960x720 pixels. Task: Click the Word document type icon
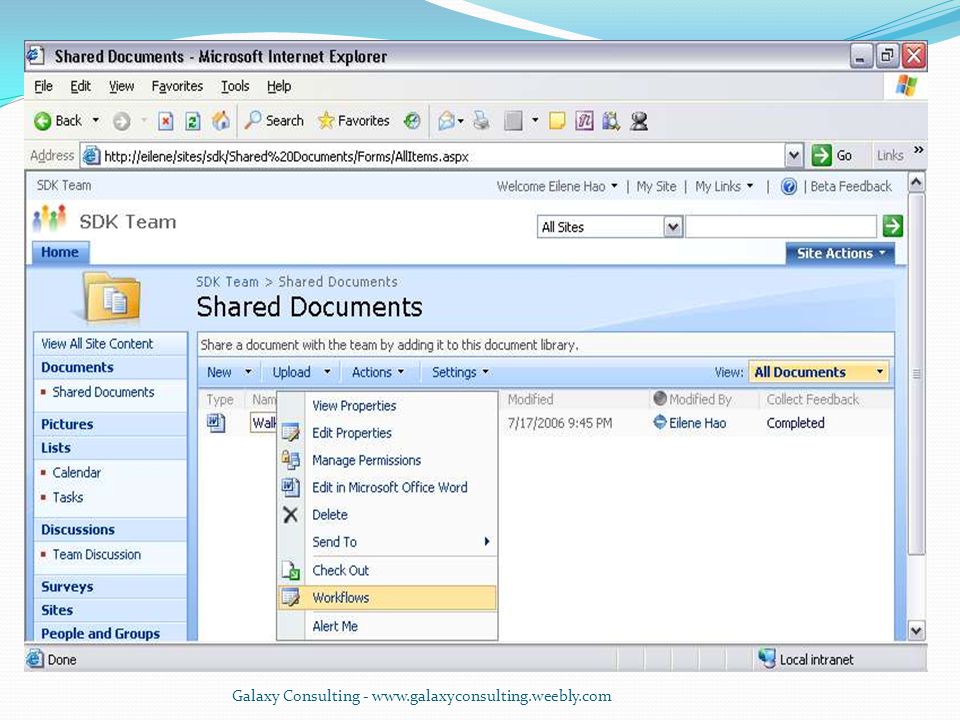(216, 423)
